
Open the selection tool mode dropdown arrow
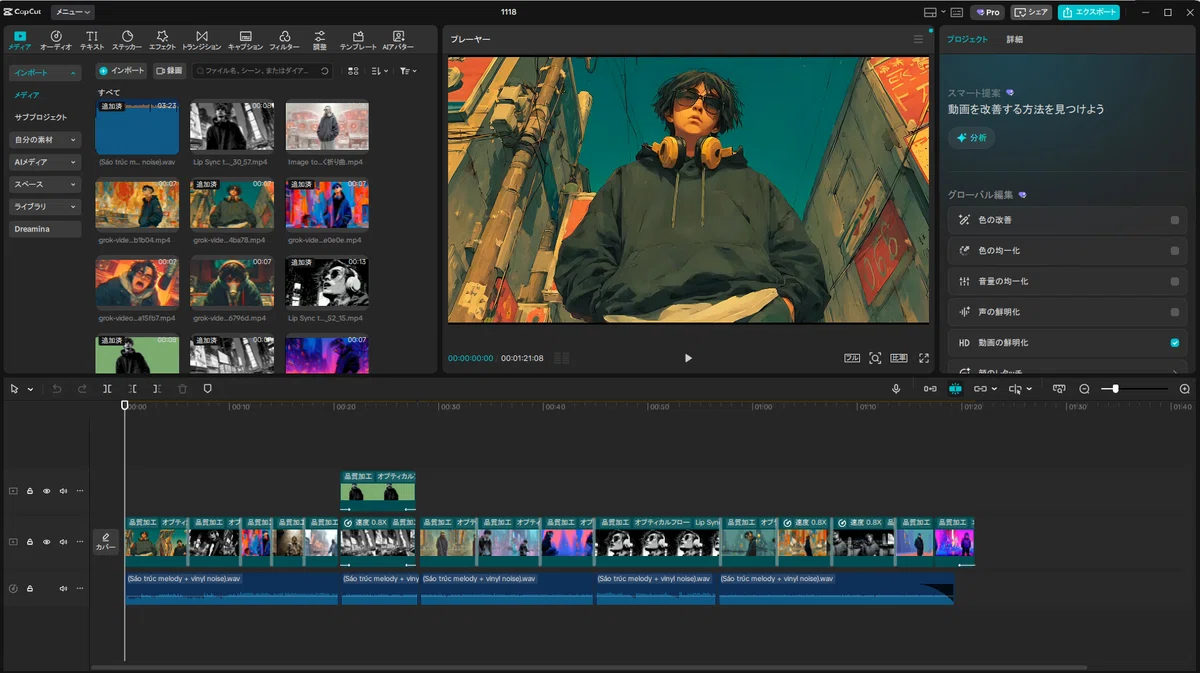pyautogui.click(x=31, y=389)
